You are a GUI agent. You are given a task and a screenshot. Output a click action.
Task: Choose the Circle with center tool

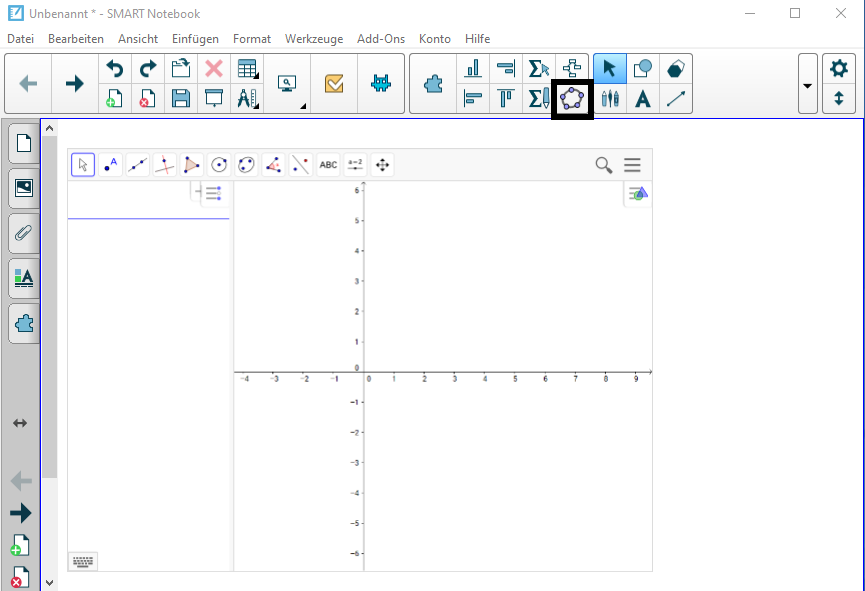pyautogui.click(x=219, y=164)
